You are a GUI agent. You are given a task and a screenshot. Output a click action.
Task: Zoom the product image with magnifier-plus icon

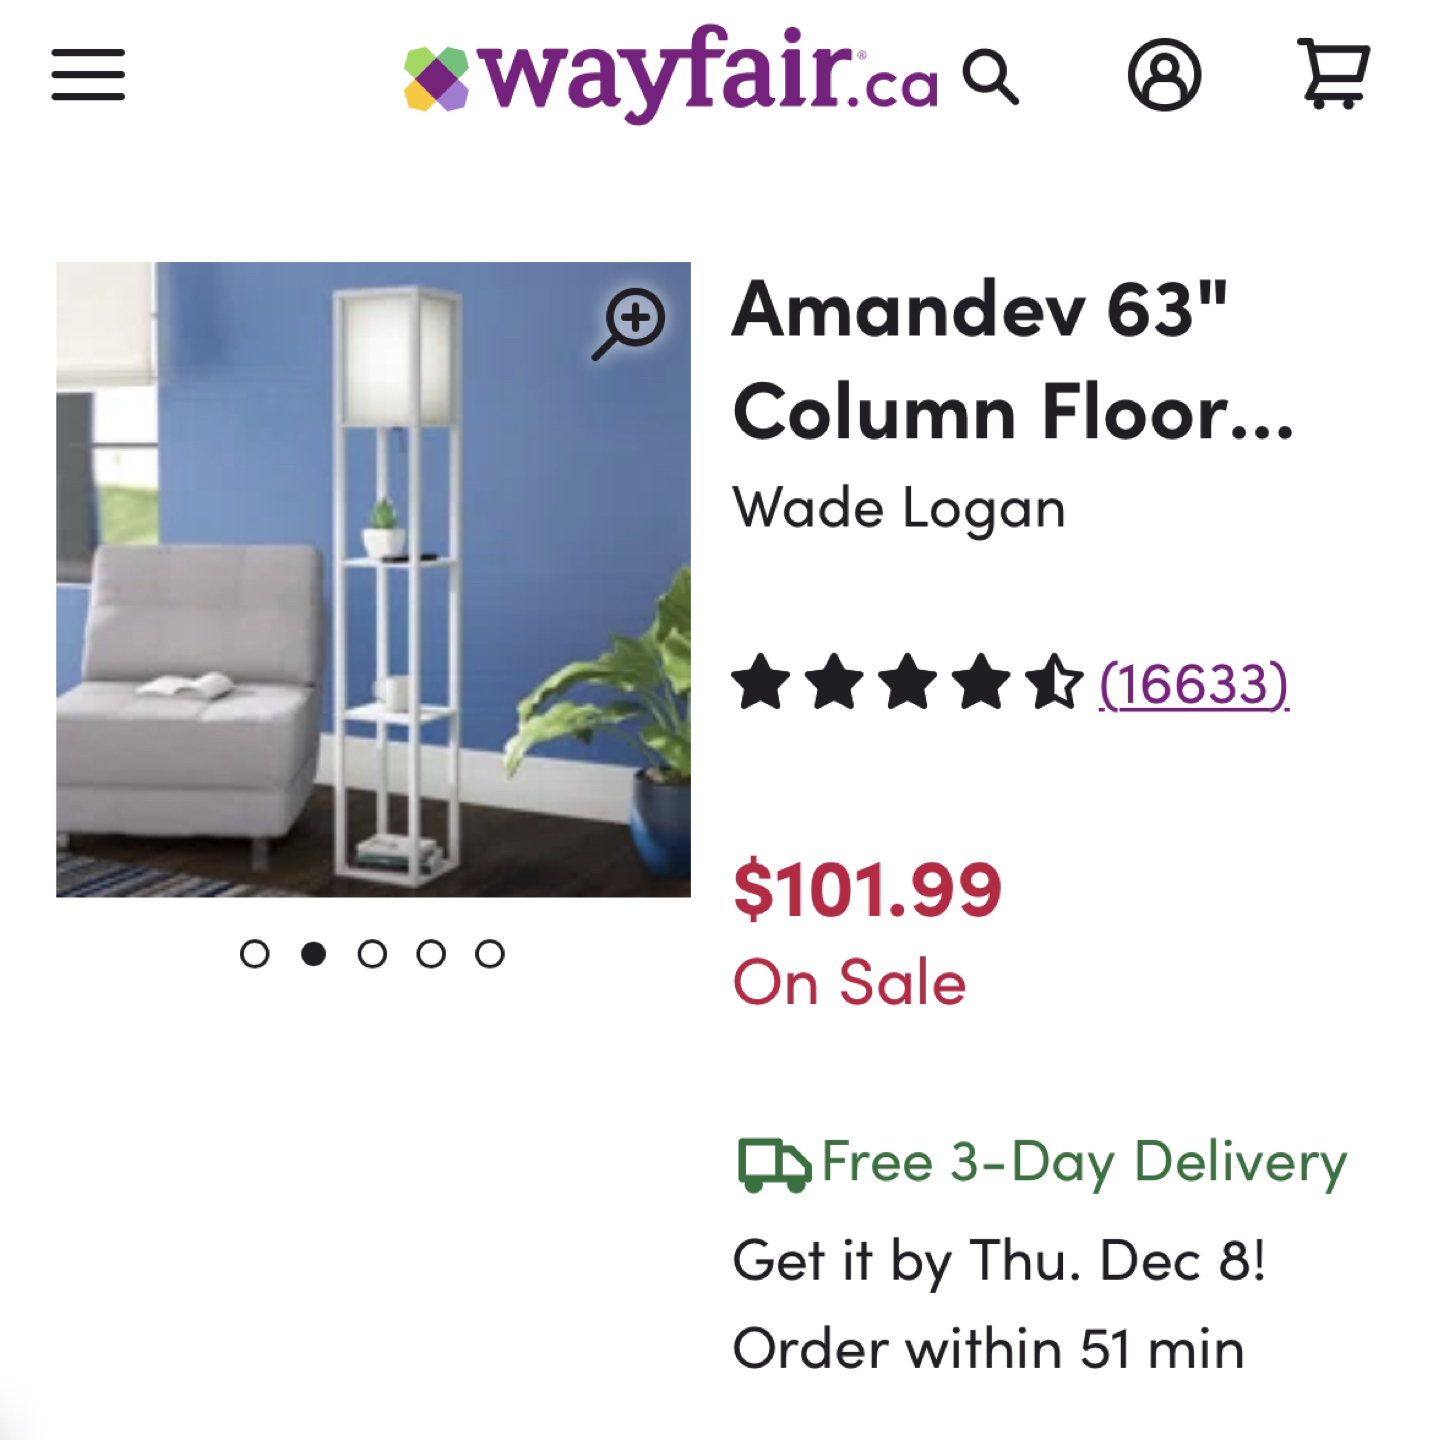[x=629, y=323]
